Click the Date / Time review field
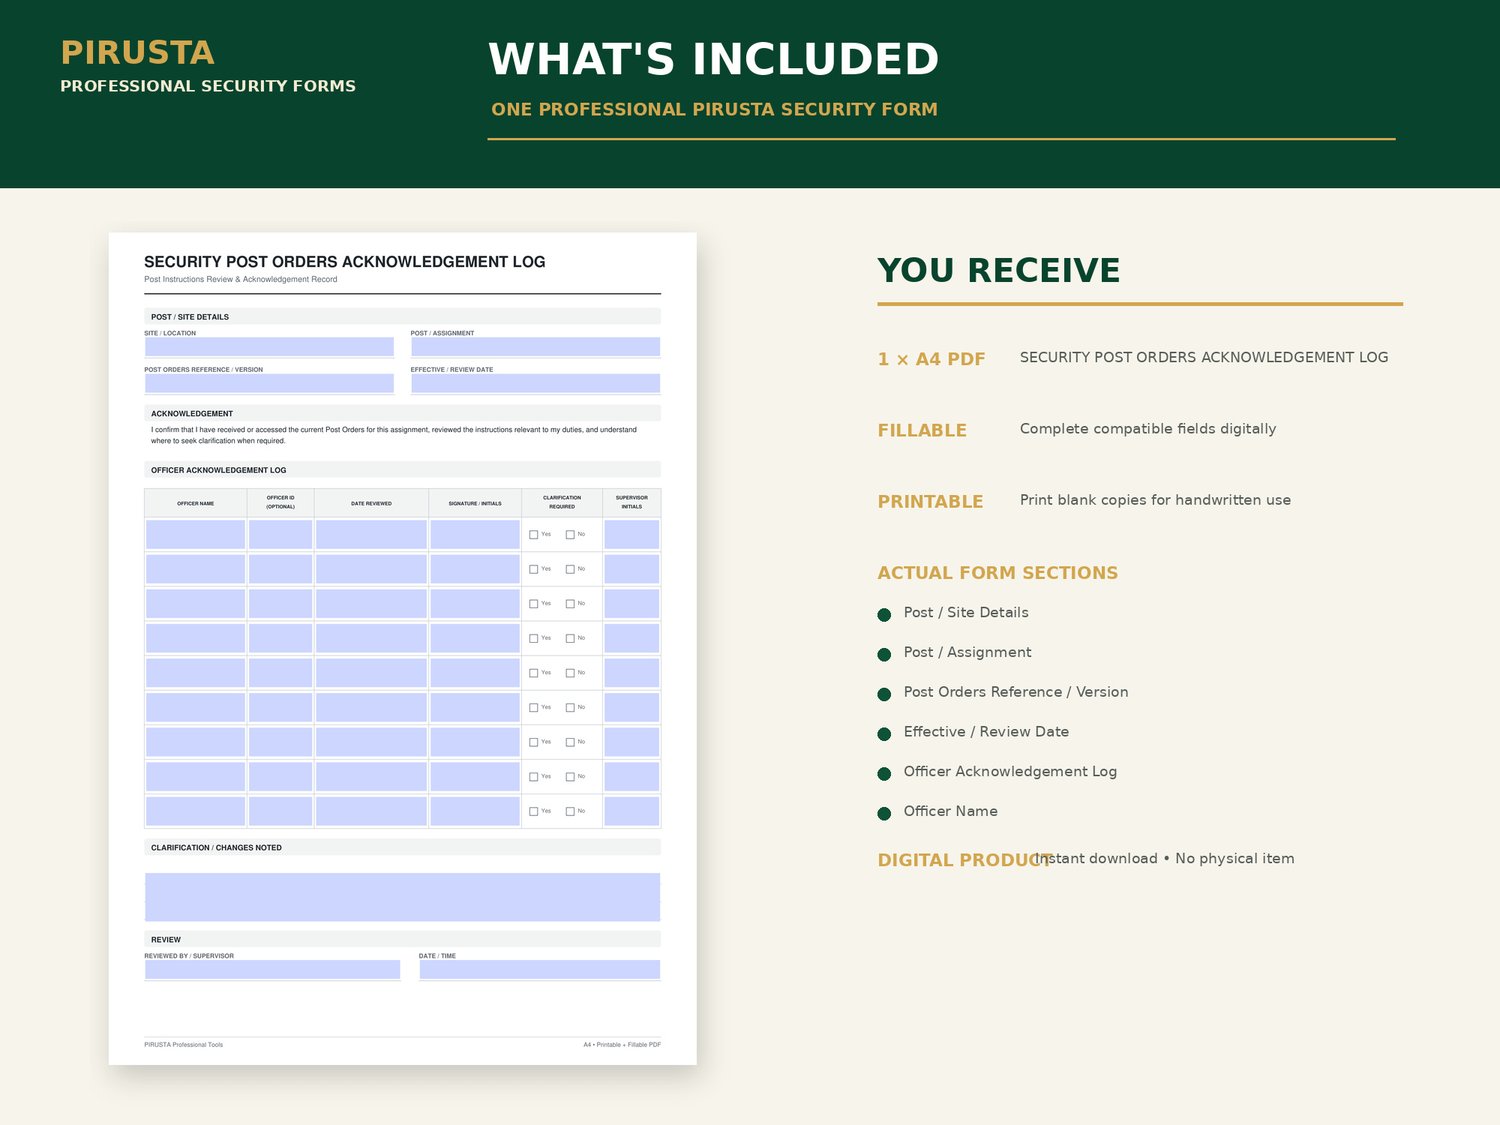1500x1125 pixels. 539,969
